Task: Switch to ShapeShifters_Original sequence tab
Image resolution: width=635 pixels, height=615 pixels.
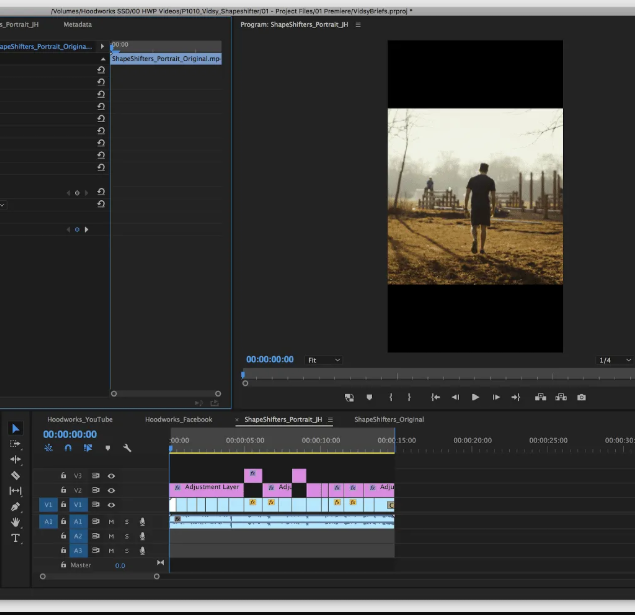Action: coord(389,419)
